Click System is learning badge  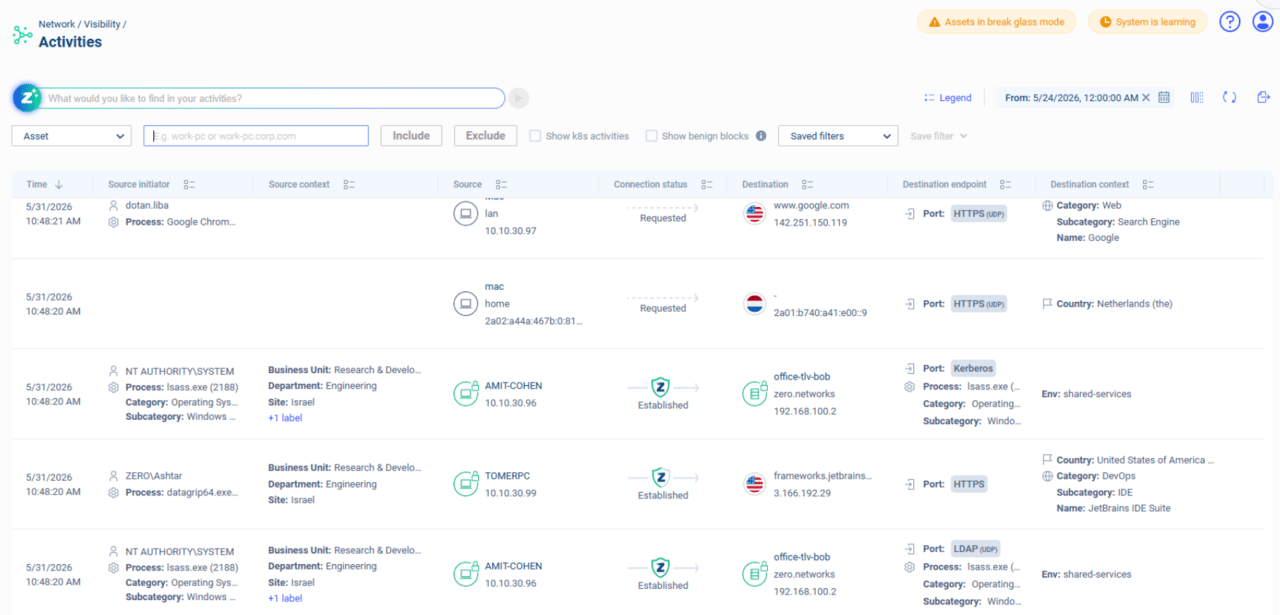pyautogui.click(x=1147, y=22)
